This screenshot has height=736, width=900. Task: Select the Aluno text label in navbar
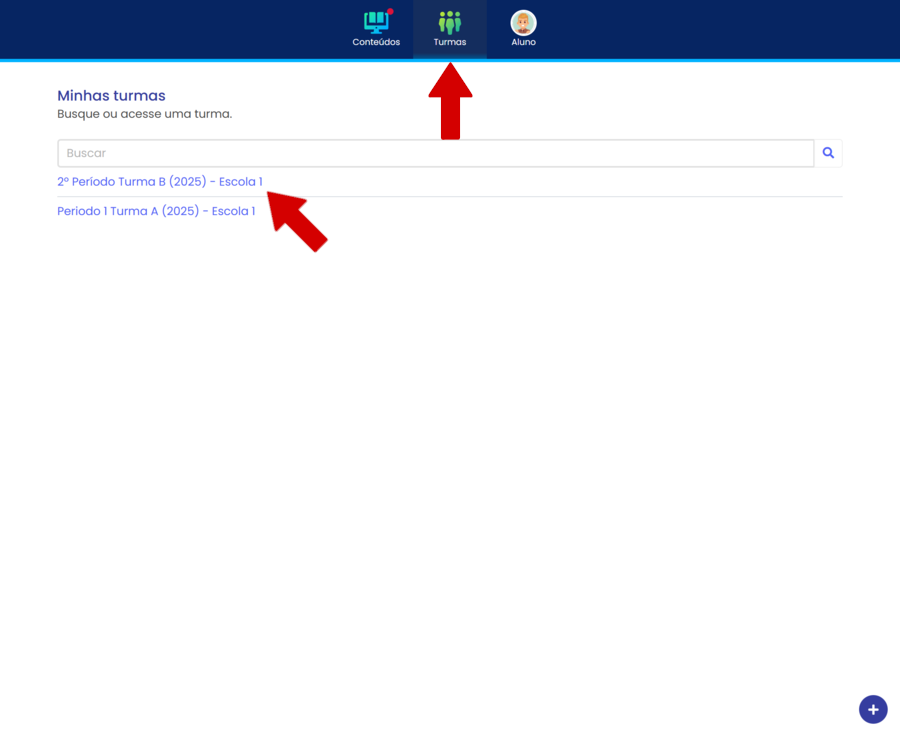[x=523, y=42]
